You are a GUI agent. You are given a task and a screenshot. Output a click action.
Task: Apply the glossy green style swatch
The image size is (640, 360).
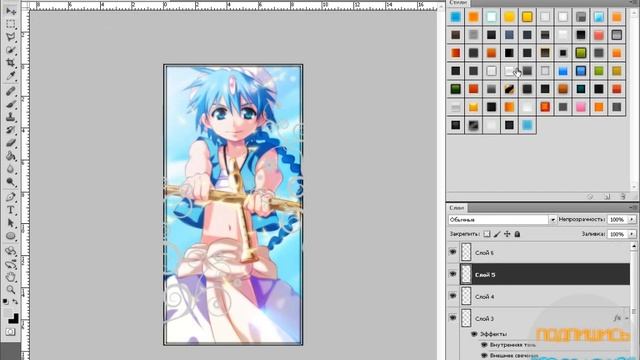click(581, 53)
